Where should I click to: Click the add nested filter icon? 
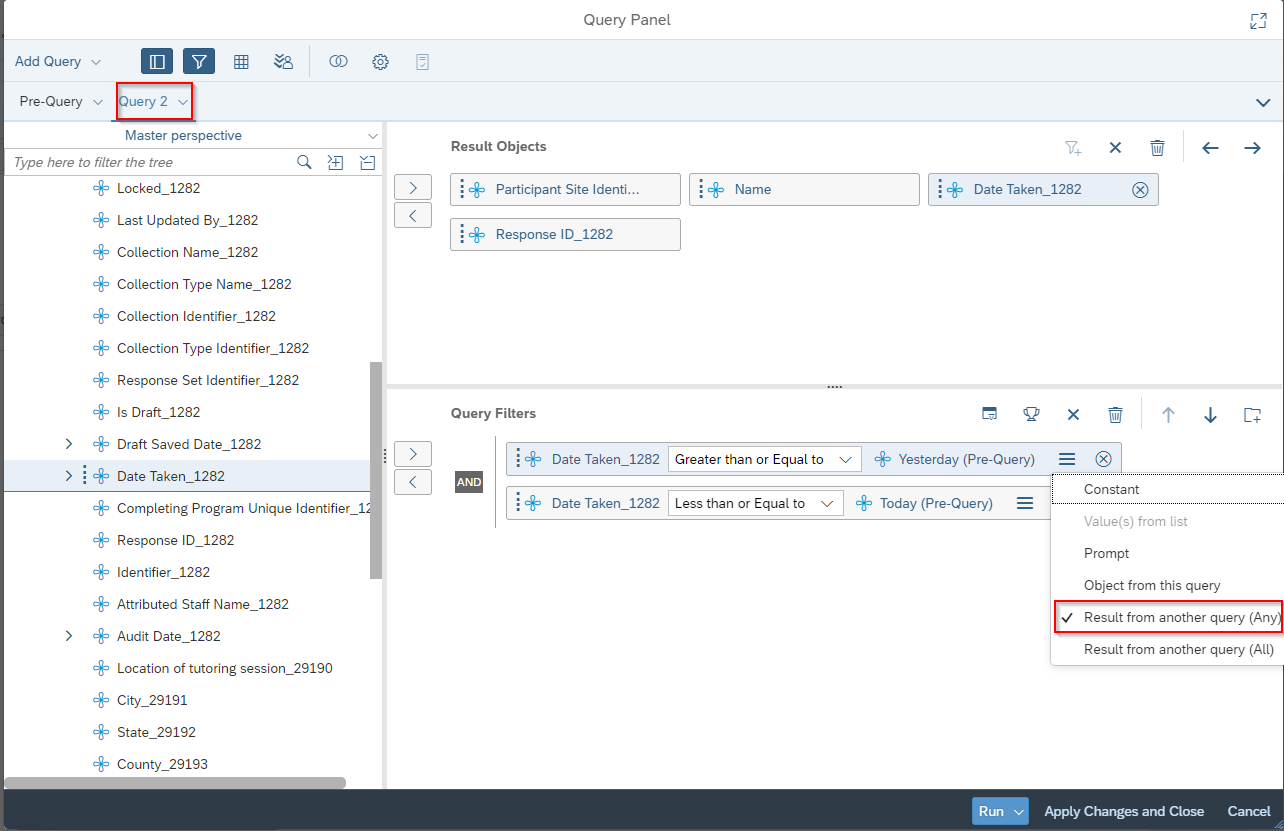click(1252, 414)
